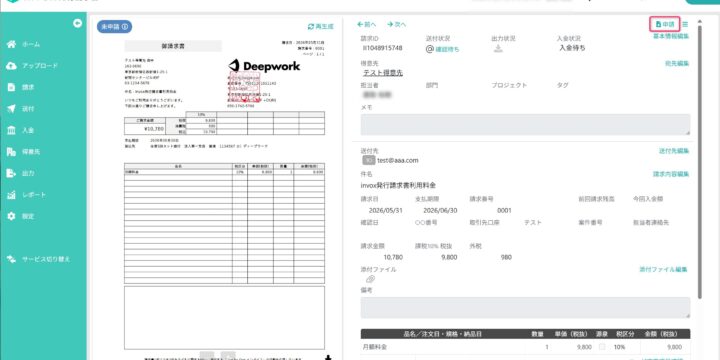Click the download icon under 出力状況

point(498,48)
